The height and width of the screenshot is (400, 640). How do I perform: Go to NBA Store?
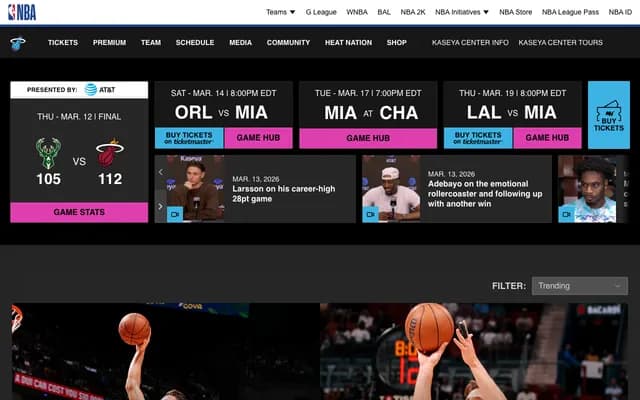(x=516, y=12)
